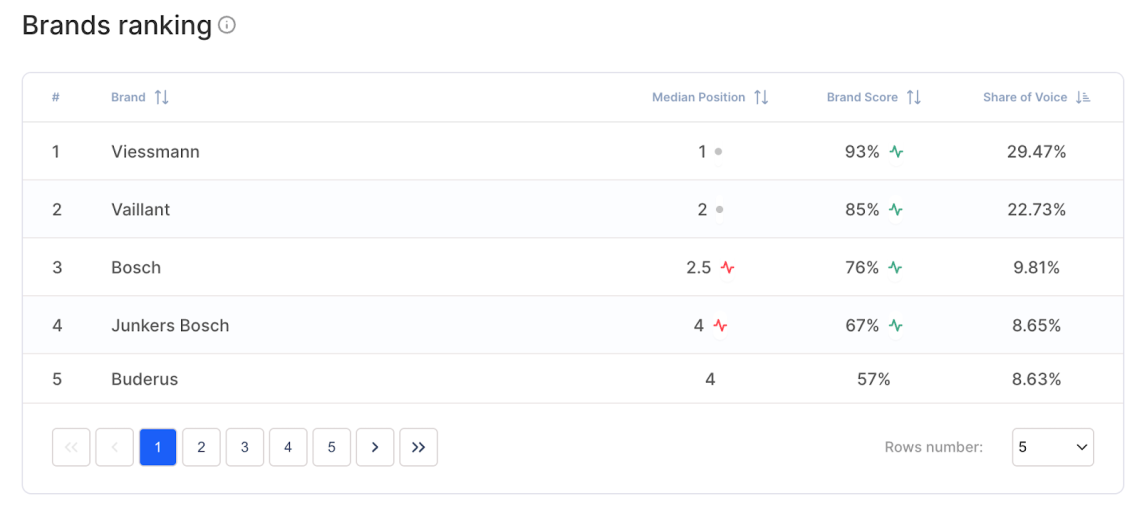Go to the next page arrow
The width and height of the screenshot is (1140, 513).
pyautogui.click(x=375, y=447)
